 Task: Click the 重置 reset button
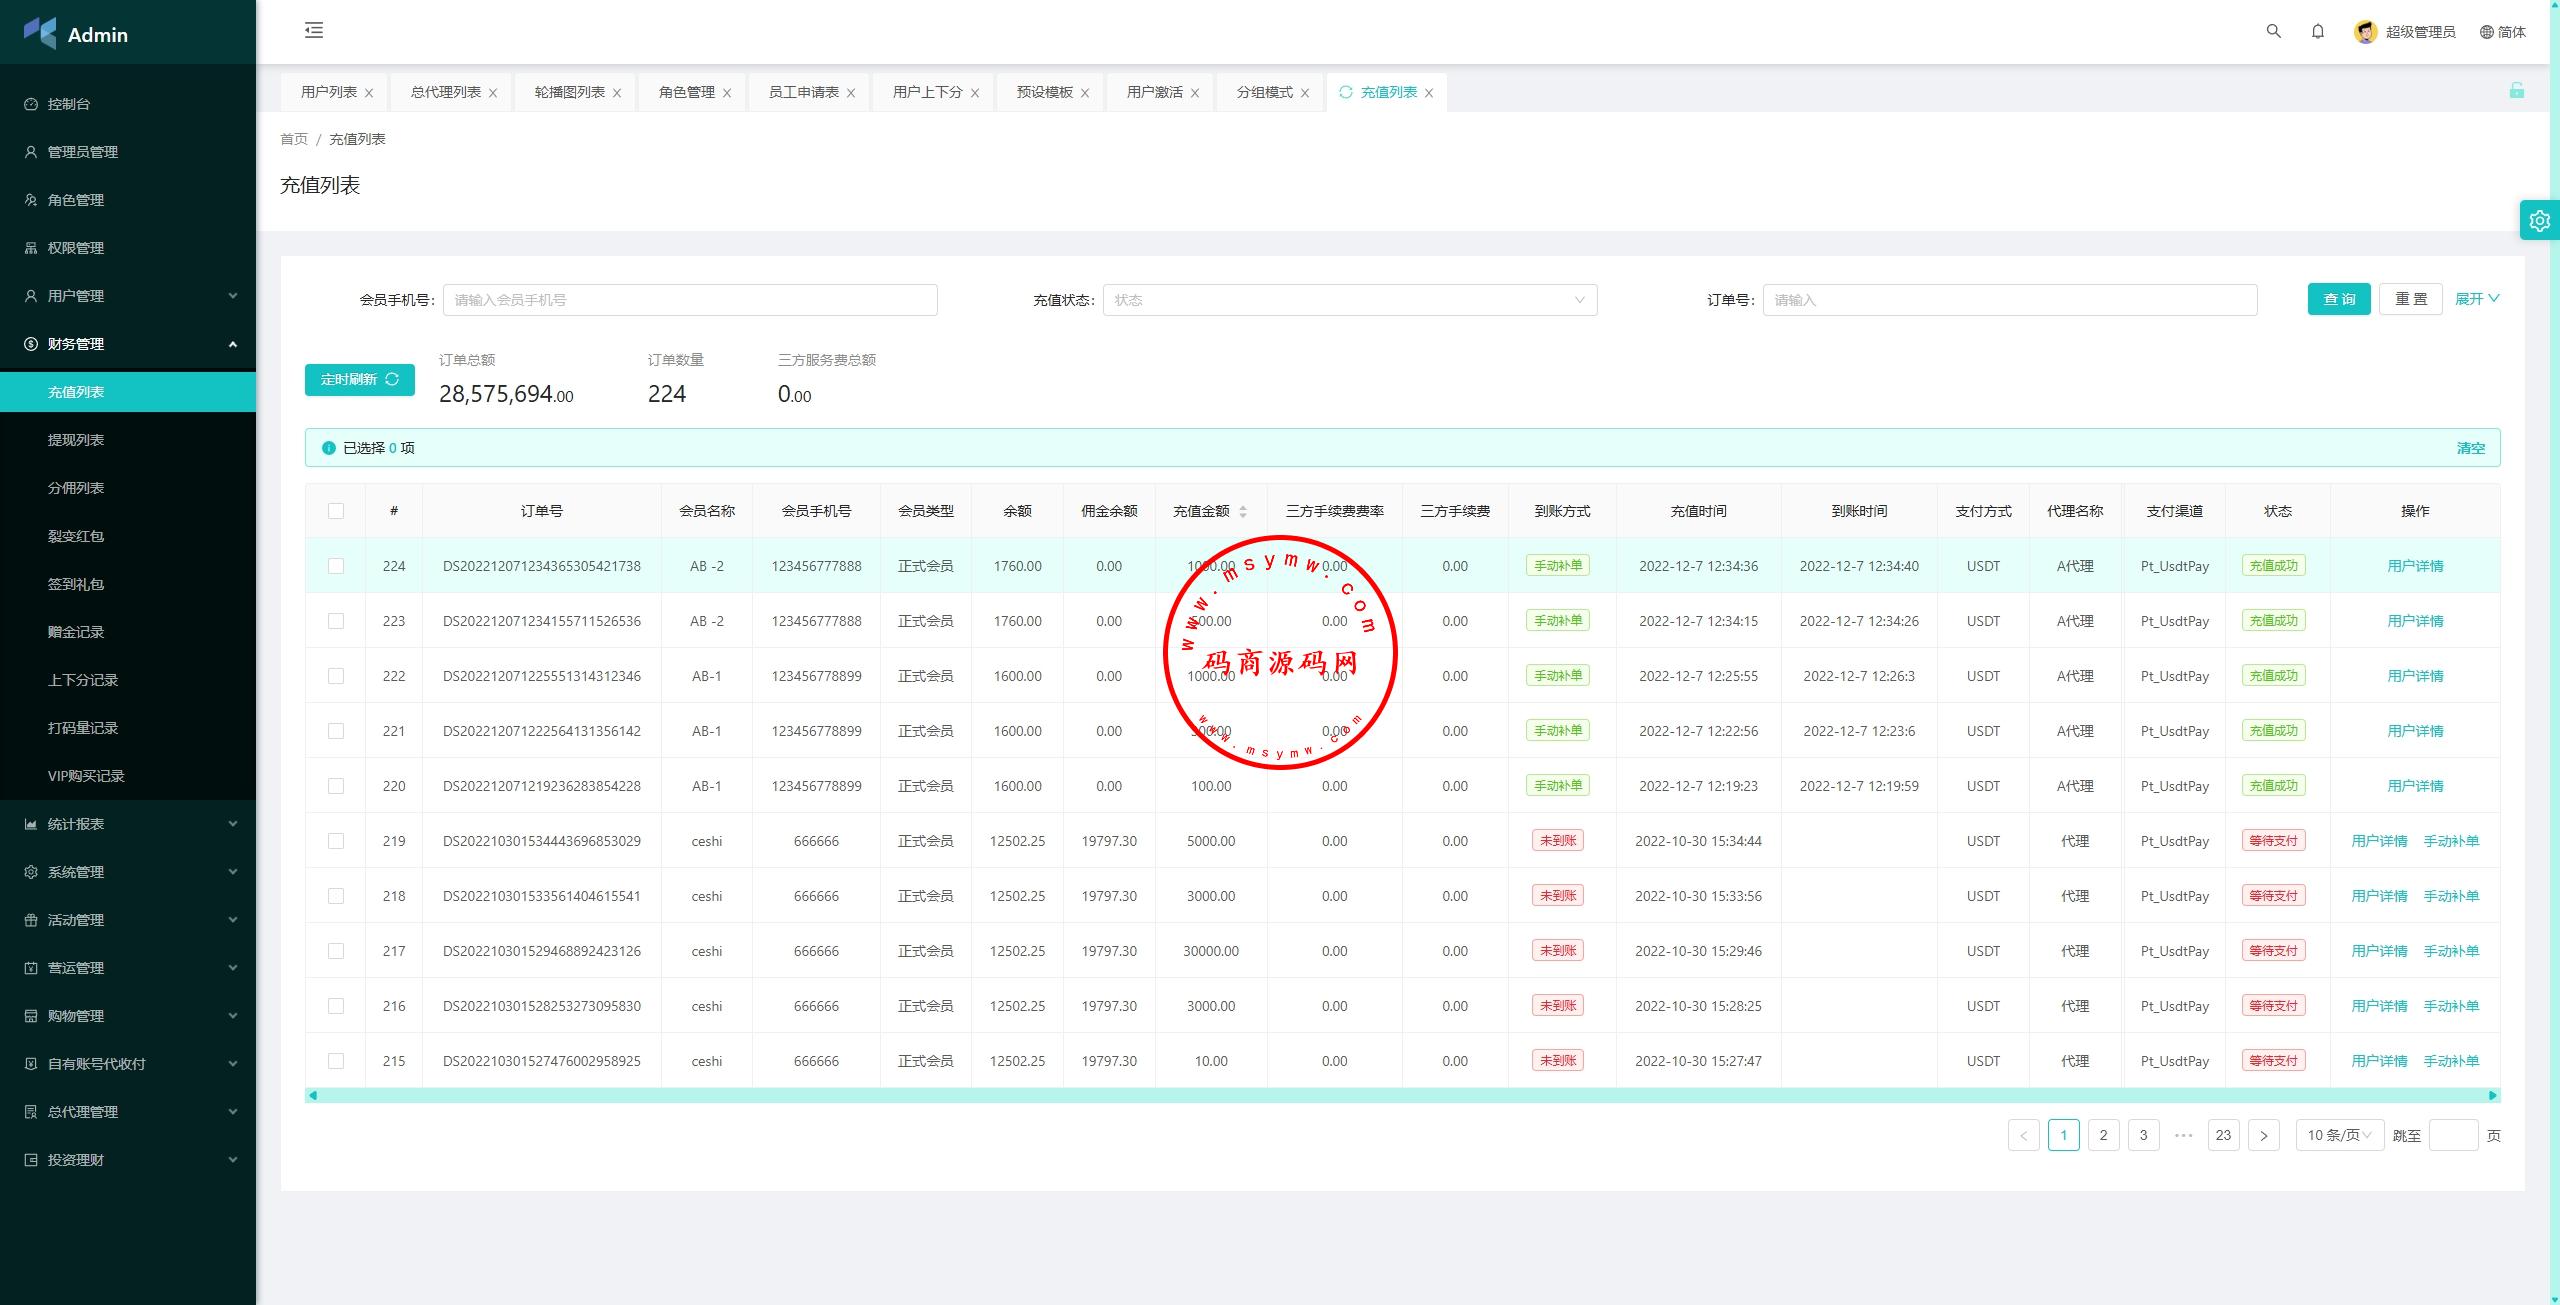[2411, 299]
